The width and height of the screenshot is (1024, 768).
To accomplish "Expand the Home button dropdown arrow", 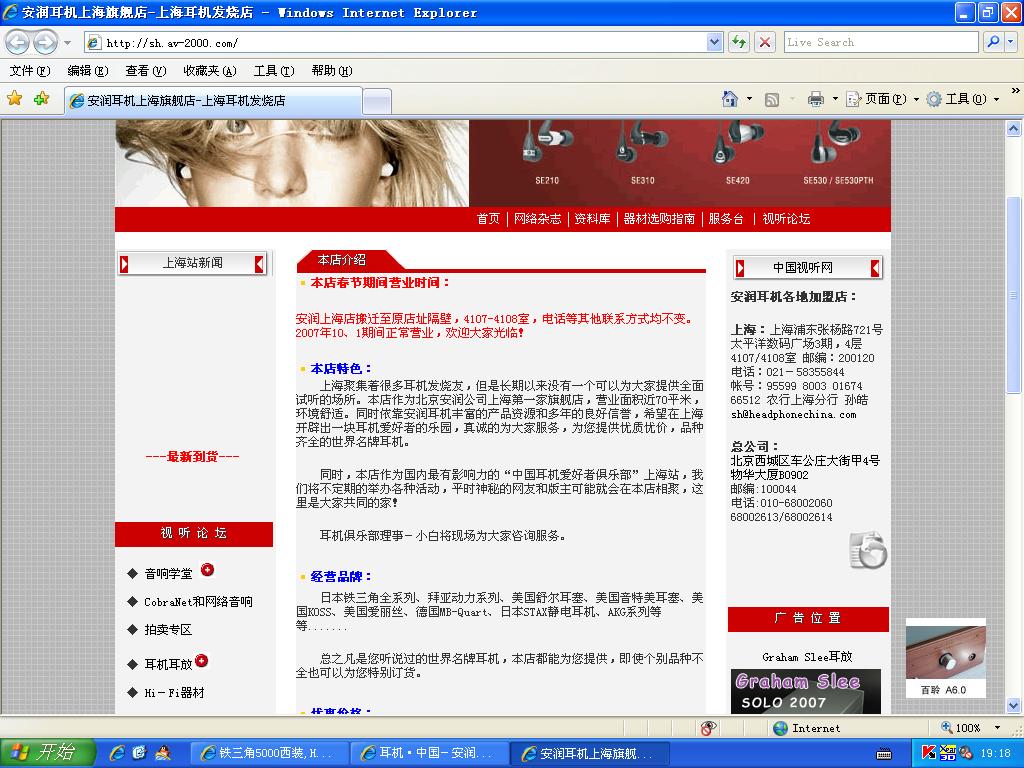I will (x=749, y=99).
